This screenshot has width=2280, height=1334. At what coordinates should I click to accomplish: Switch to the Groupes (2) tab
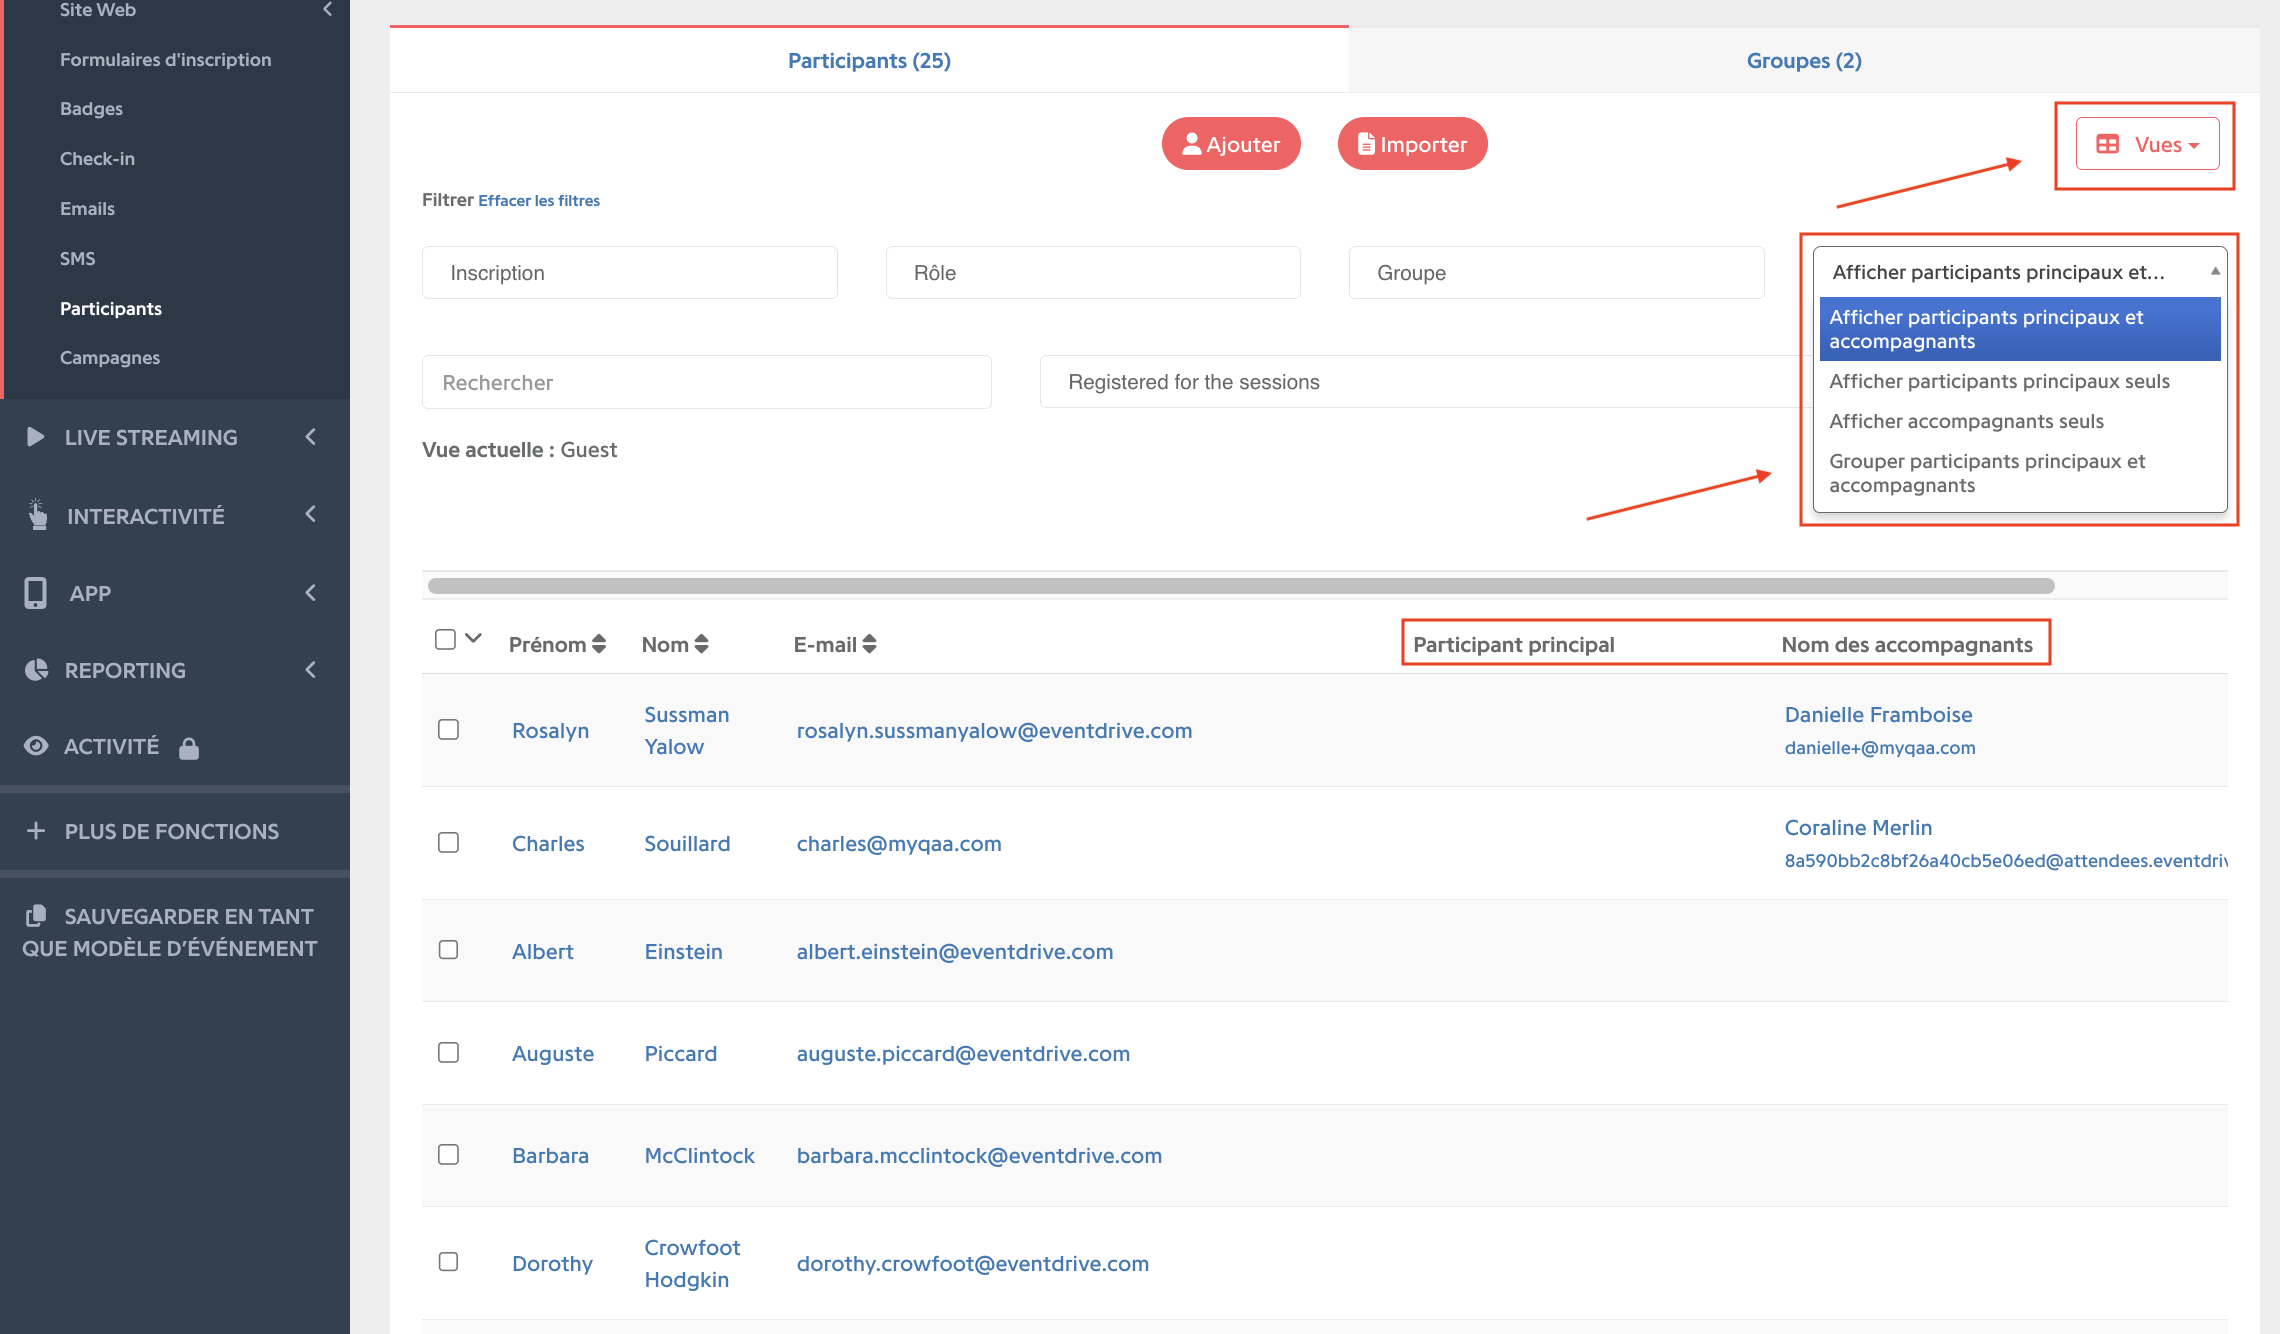point(1804,60)
